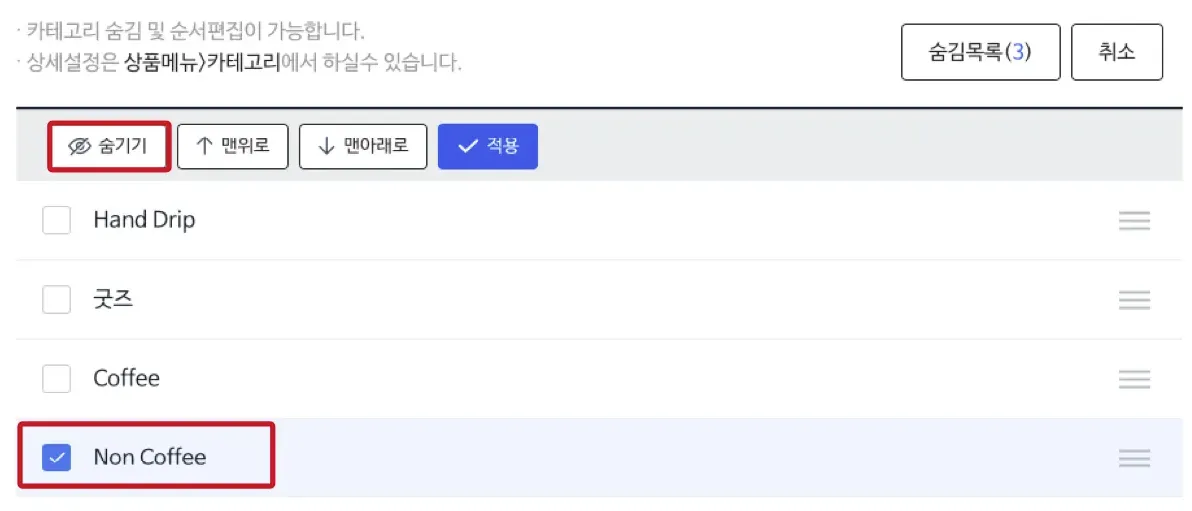The height and width of the screenshot is (511, 1192).
Task: Click the reorder handle on Coffee row
Action: [1134, 379]
